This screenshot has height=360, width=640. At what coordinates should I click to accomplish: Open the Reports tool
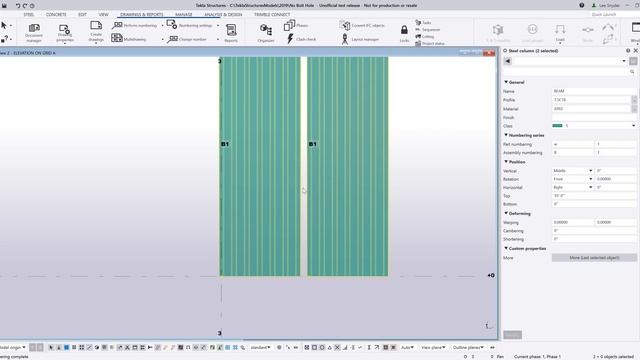pos(231,33)
